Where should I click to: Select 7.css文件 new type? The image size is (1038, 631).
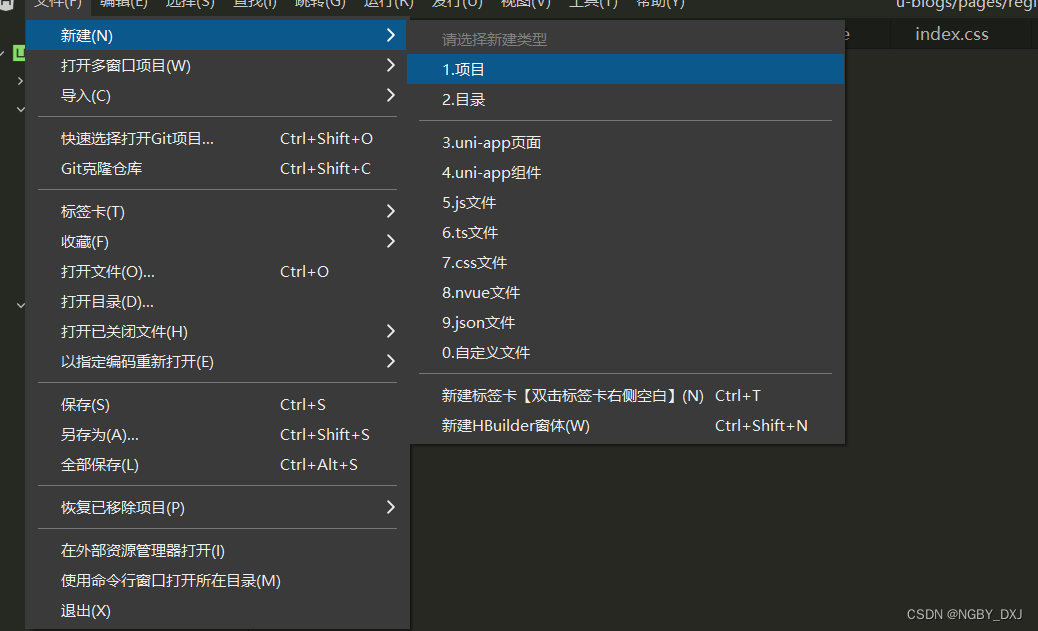pyautogui.click(x=626, y=262)
